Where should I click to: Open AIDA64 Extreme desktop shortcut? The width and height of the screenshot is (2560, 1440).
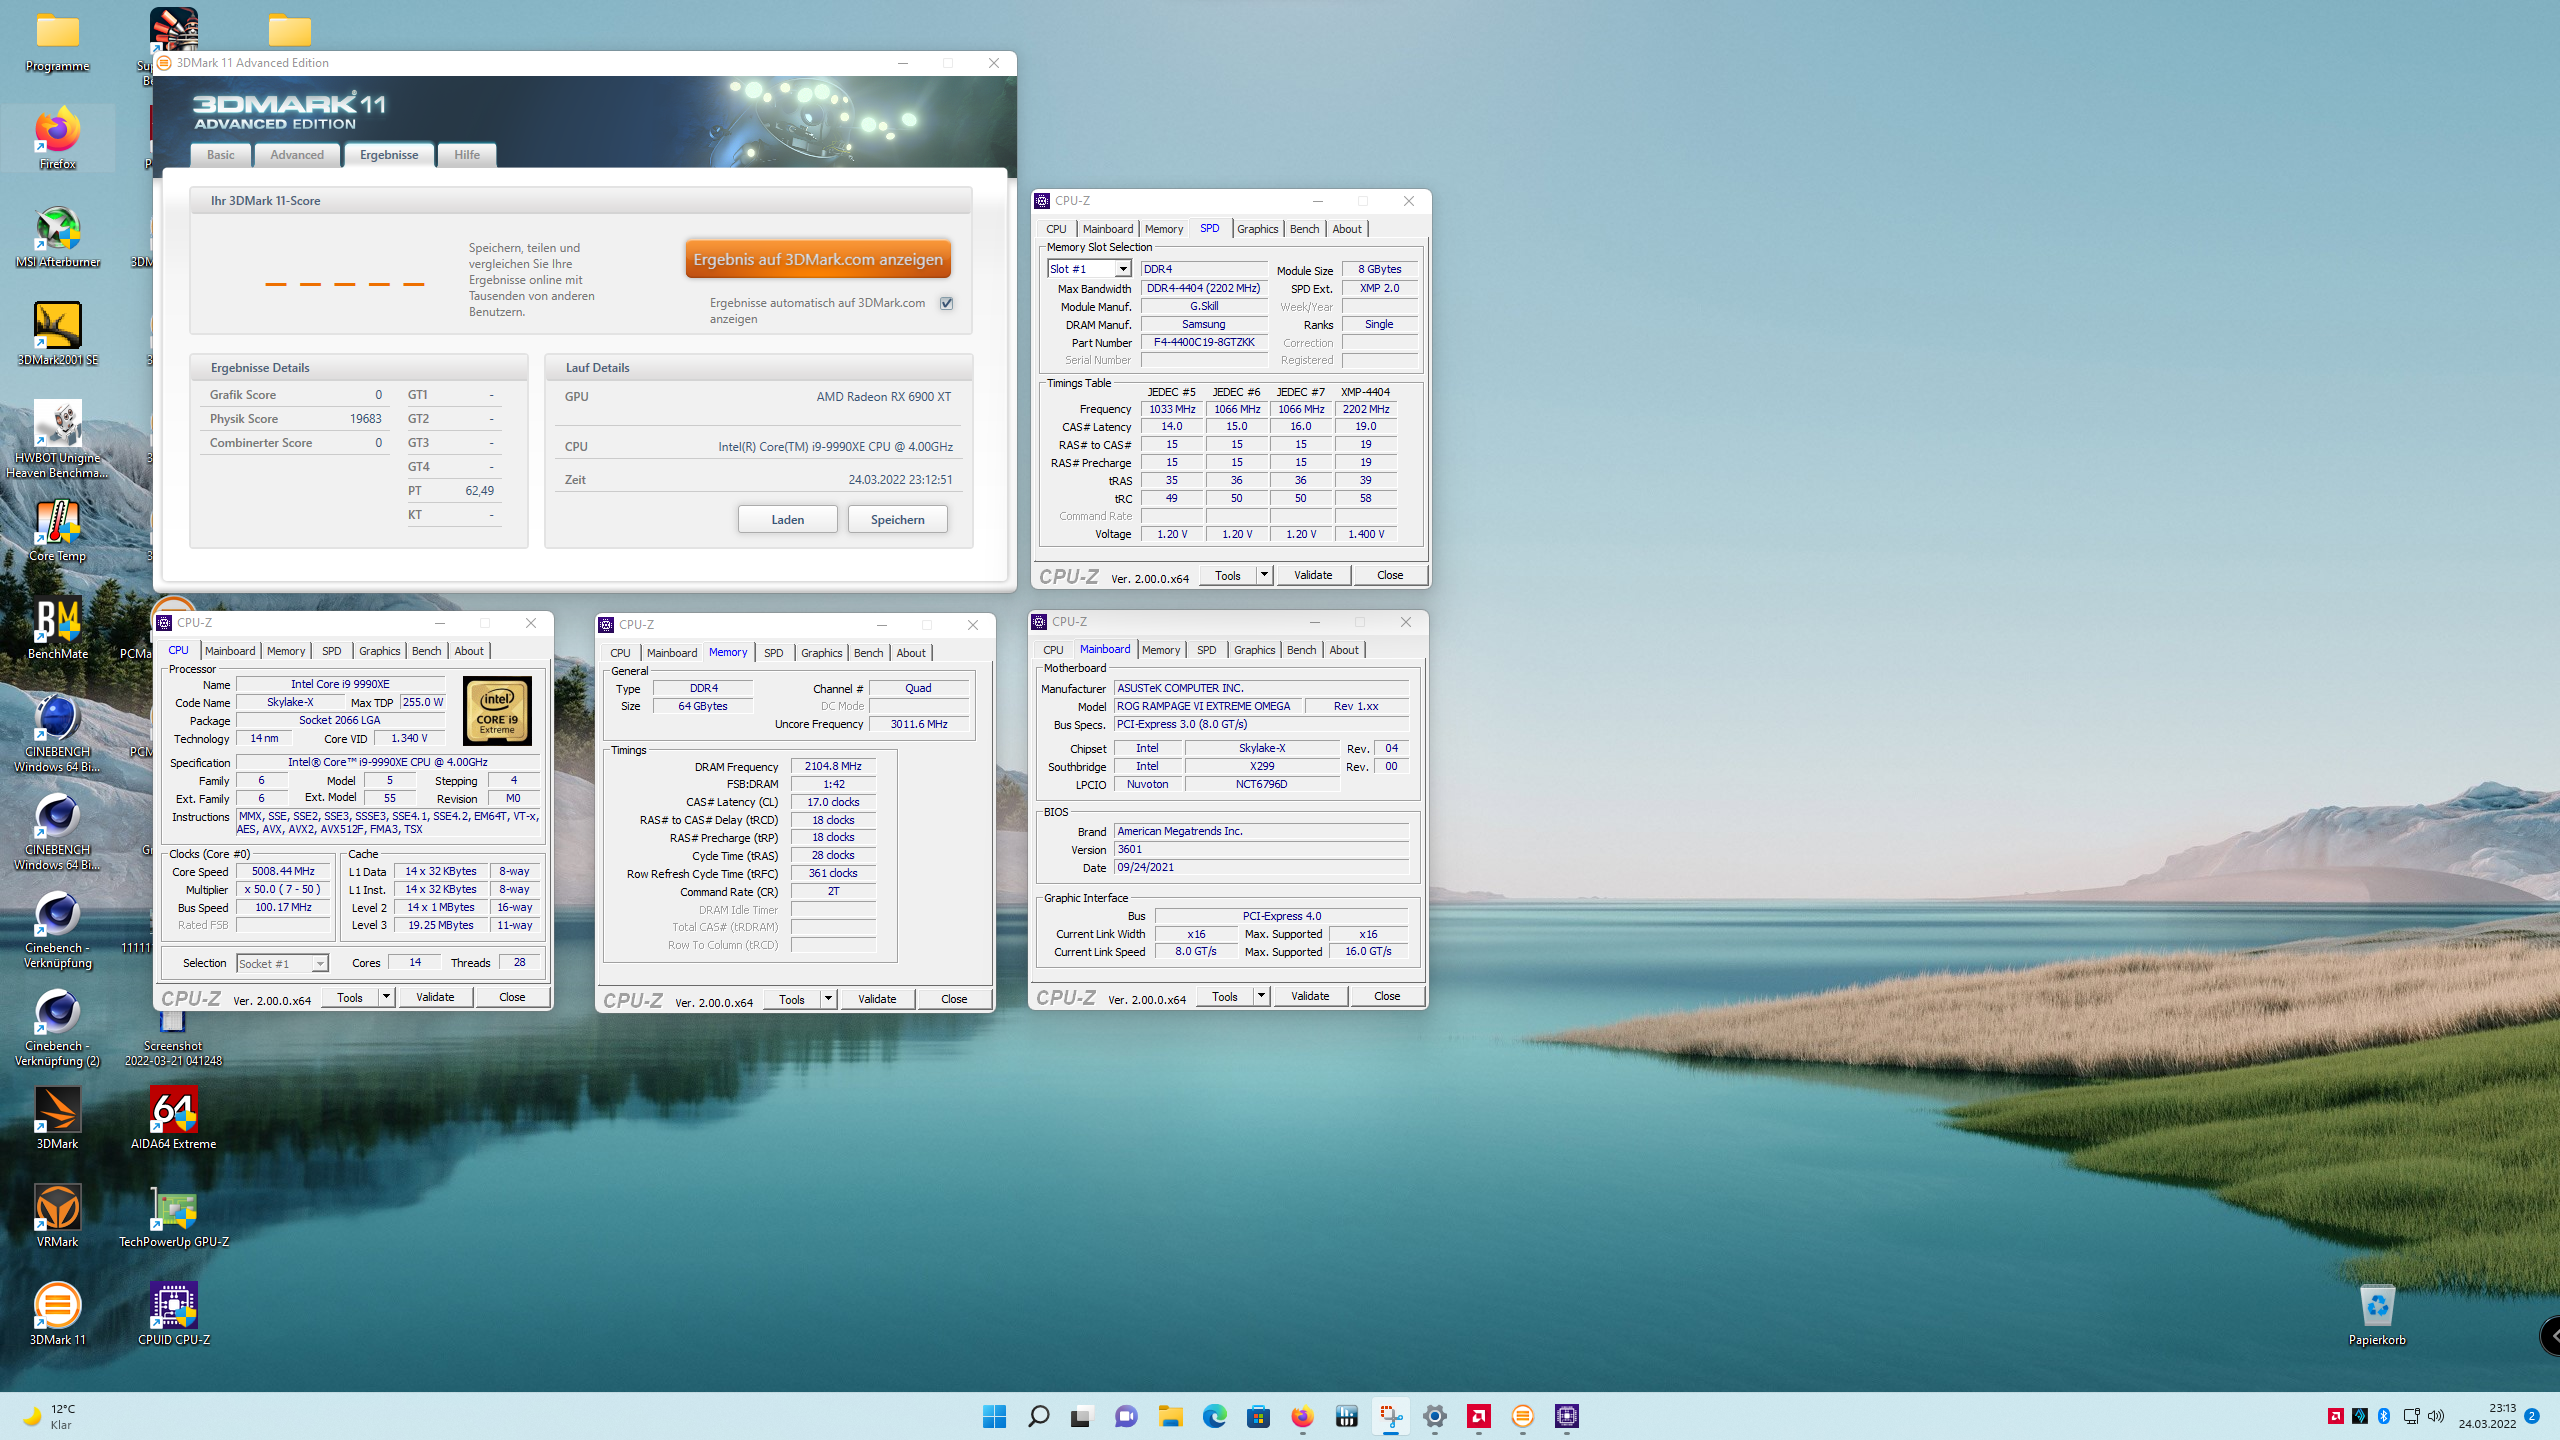[173, 1119]
